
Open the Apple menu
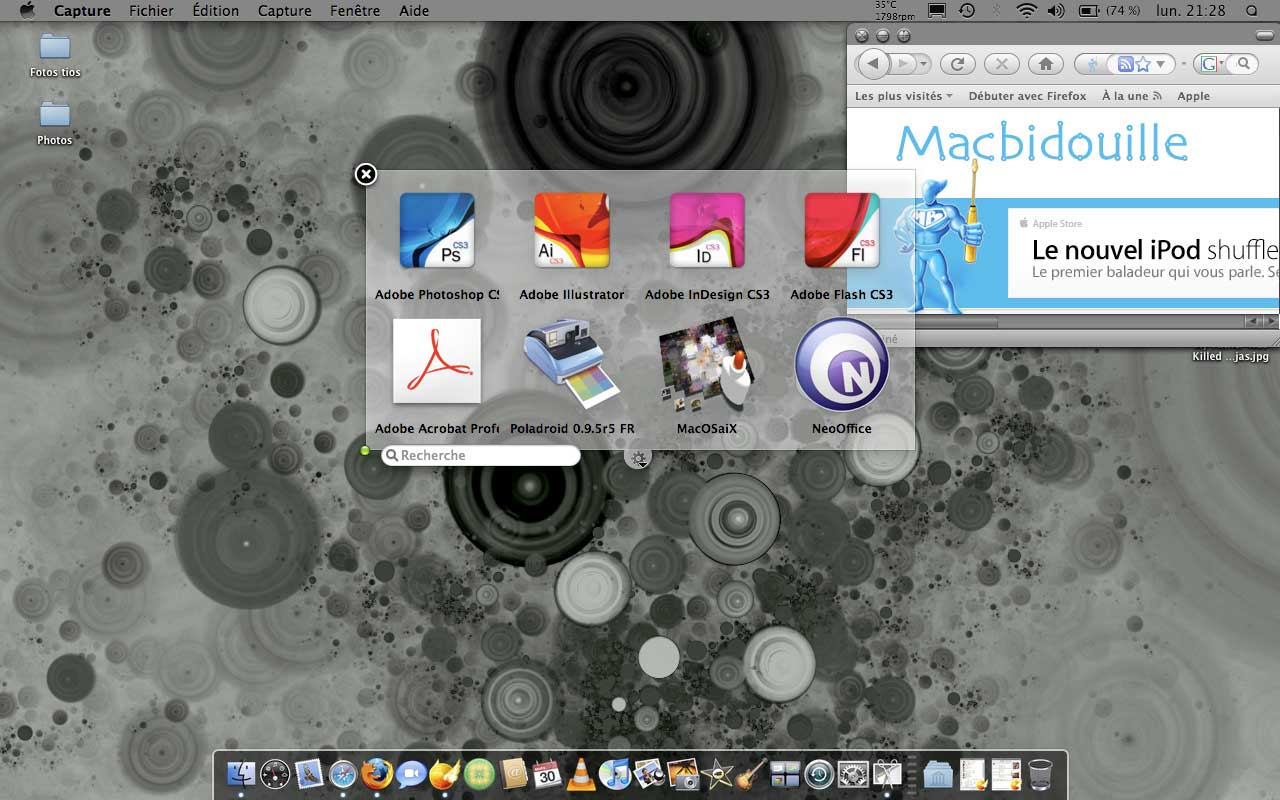pos(27,11)
